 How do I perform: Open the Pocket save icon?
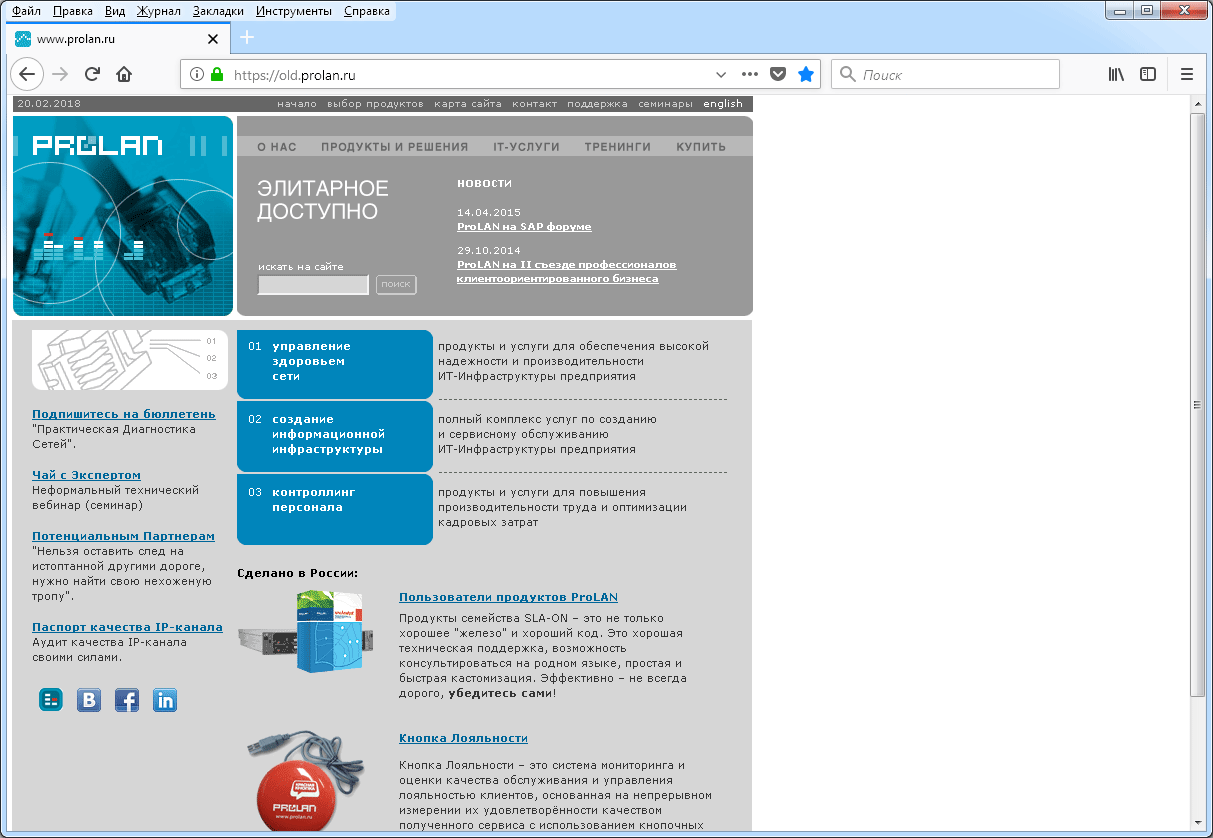coord(778,74)
